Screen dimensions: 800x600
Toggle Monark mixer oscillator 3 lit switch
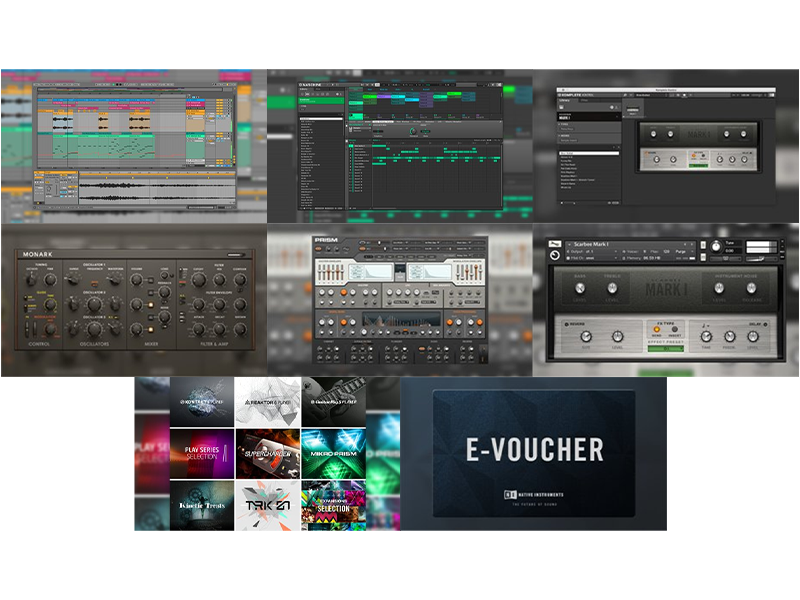[151, 330]
